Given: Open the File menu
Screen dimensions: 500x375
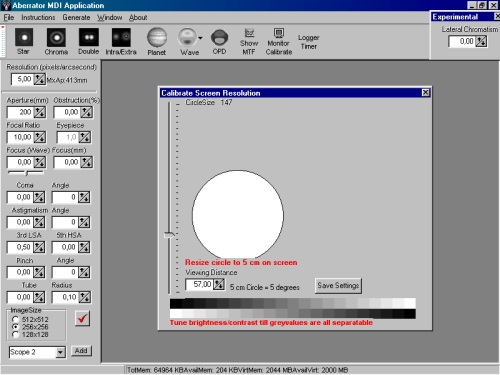Looking at the screenshot, I should coord(9,17).
